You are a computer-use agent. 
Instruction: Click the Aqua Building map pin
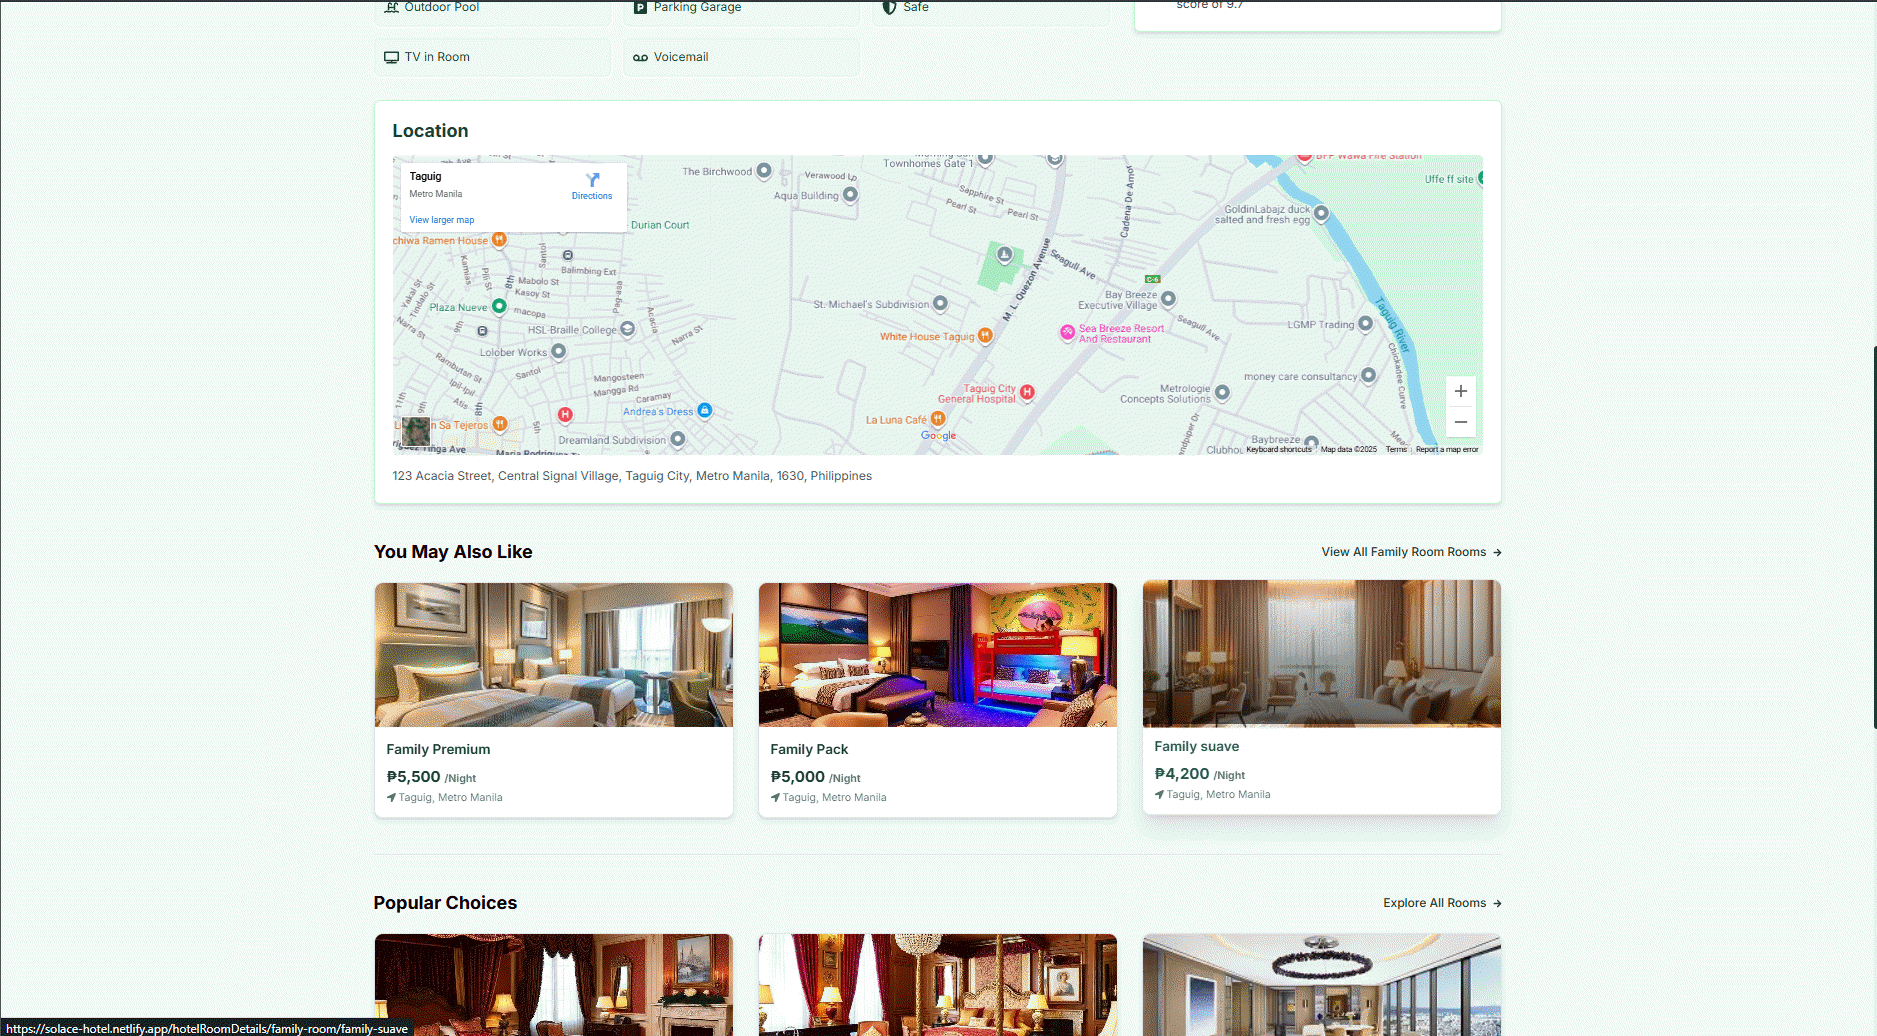pos(850,195)
